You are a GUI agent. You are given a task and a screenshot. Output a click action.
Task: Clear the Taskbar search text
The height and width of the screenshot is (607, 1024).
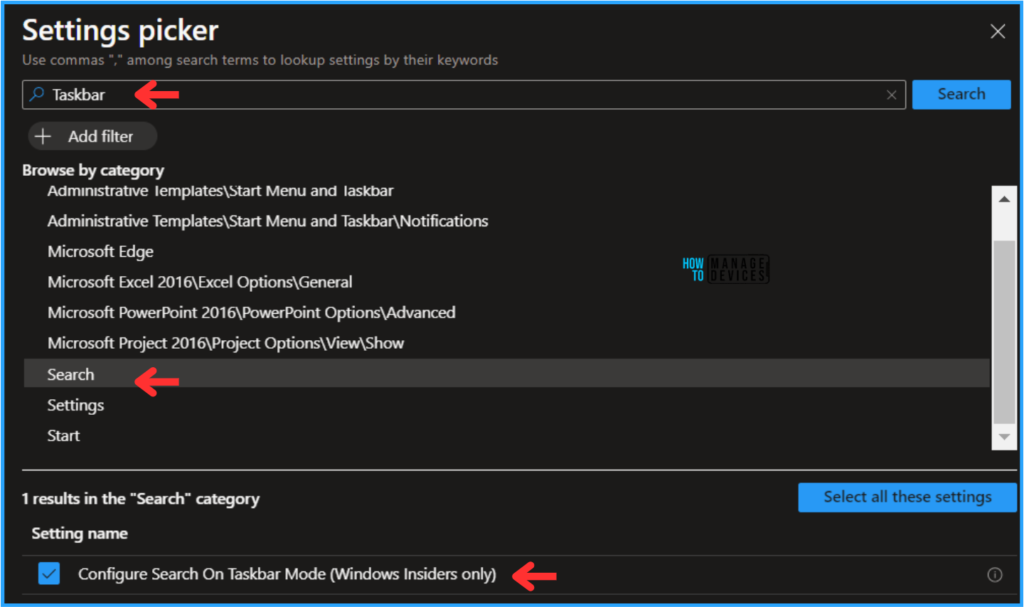pyautogui.click(x=891, y=95)
